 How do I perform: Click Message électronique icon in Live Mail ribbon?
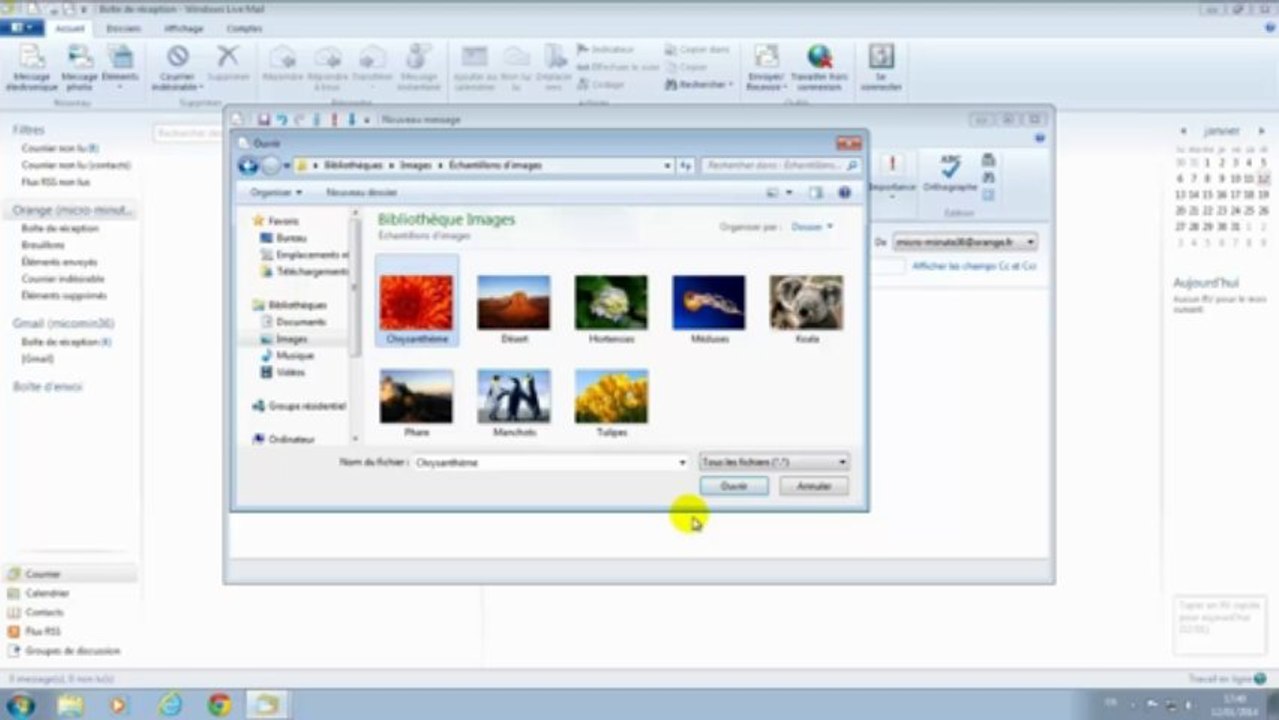(x=32, y=68)
